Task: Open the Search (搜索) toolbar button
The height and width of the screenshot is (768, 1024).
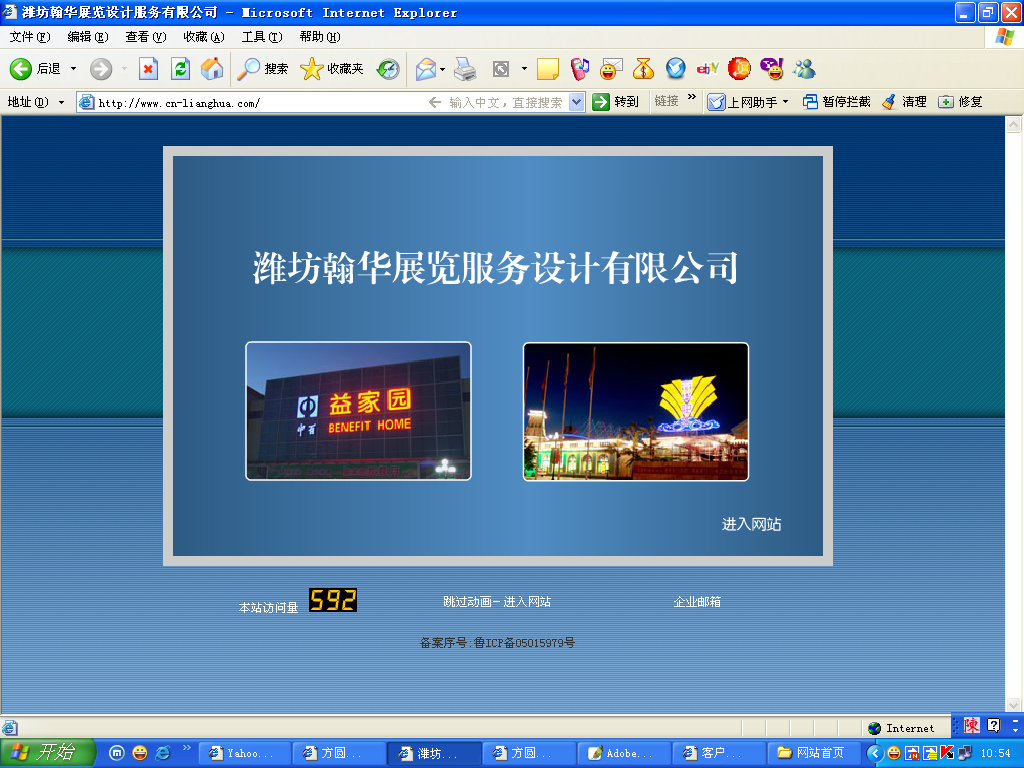Action: coord(263,69)
